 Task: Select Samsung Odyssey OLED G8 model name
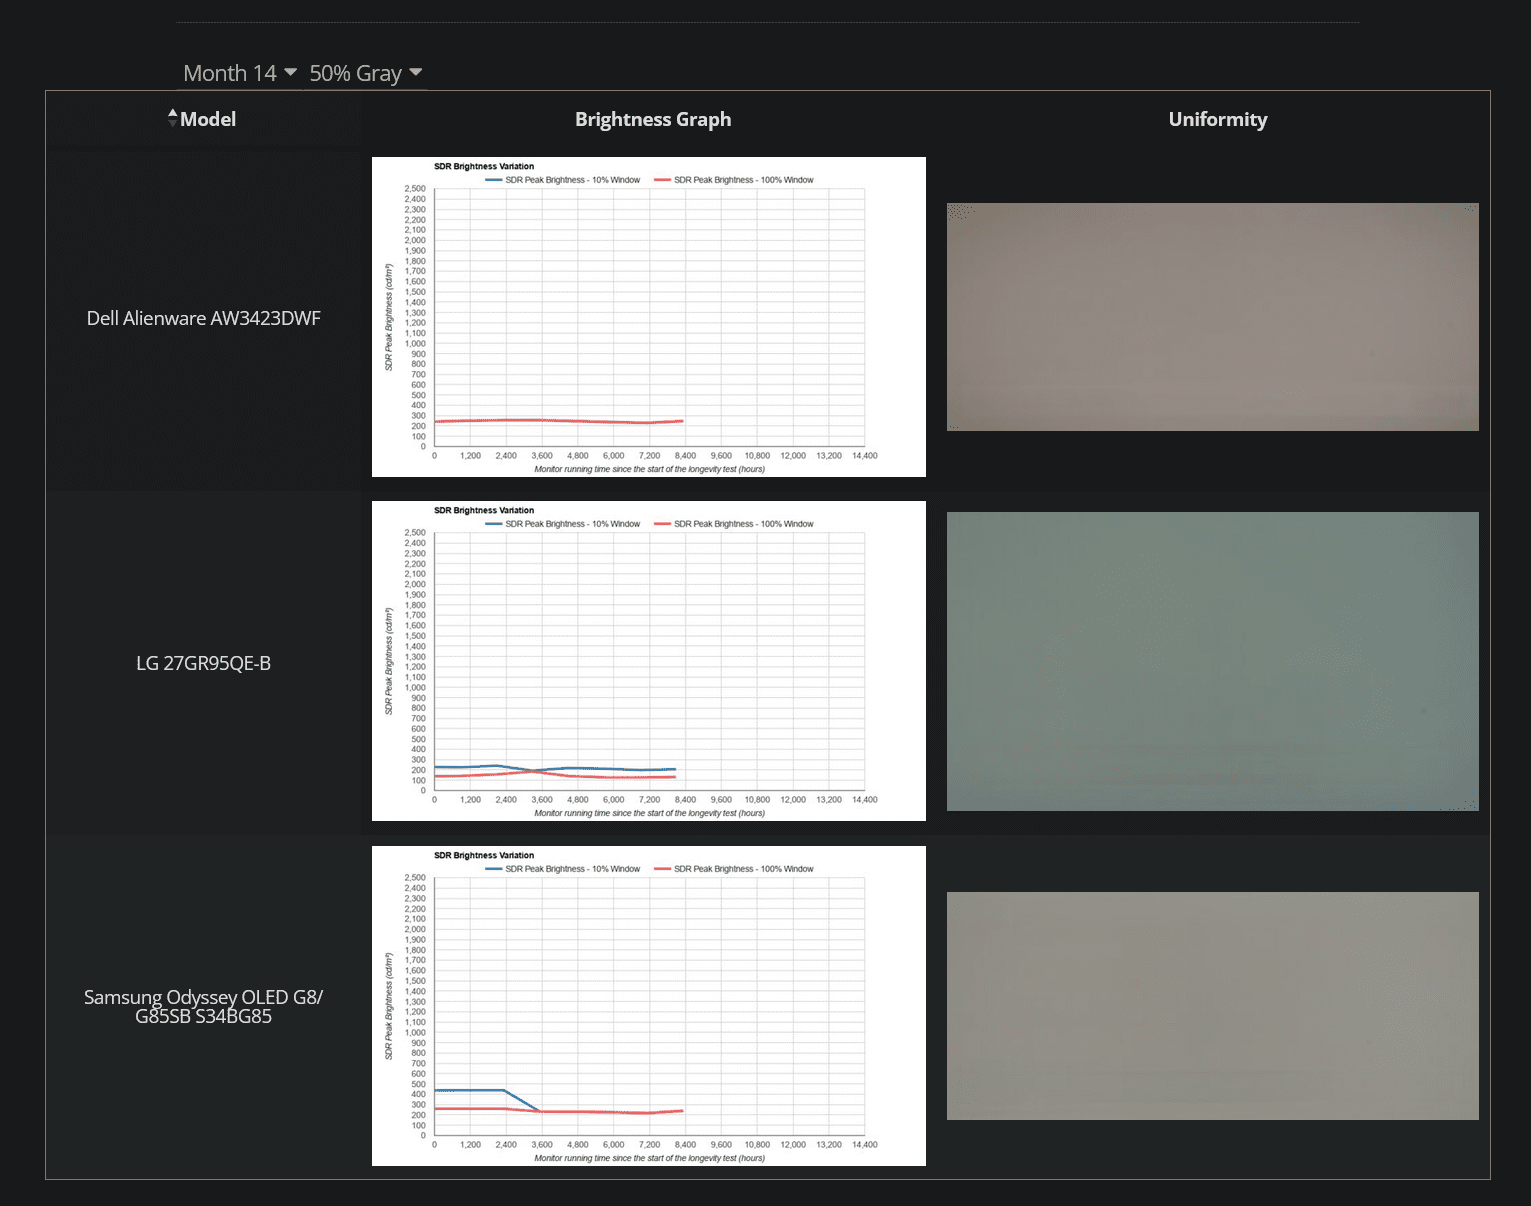click(x=204, y=1006)
